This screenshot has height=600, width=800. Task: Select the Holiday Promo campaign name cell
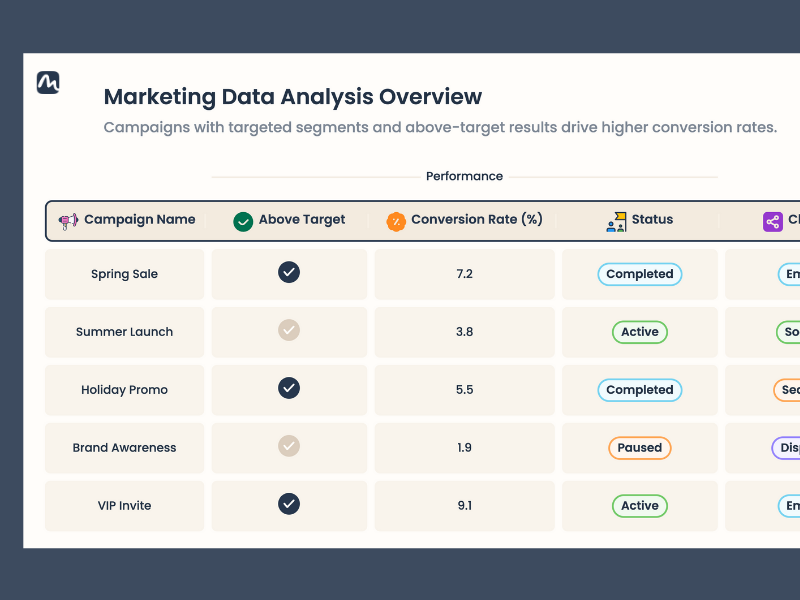pyautogui.click(x=124, y=390)
